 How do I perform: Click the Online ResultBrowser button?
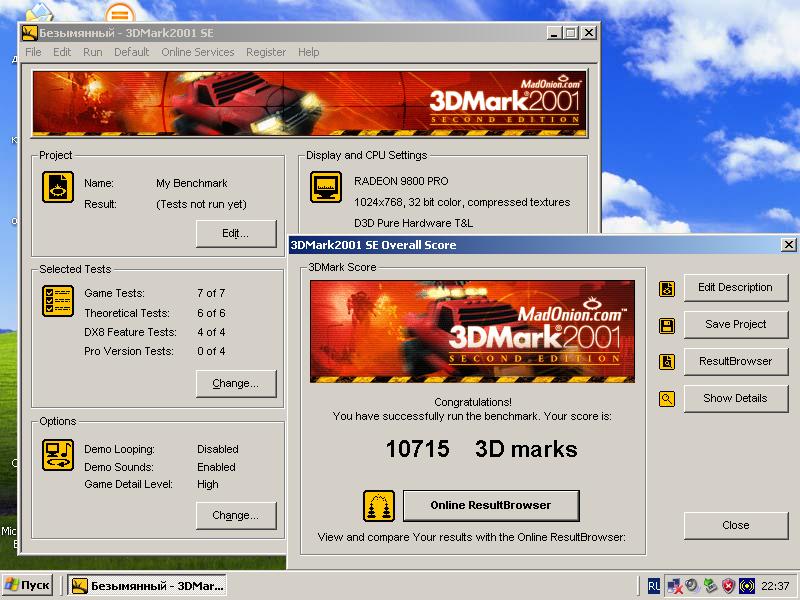tap(491, 506)
